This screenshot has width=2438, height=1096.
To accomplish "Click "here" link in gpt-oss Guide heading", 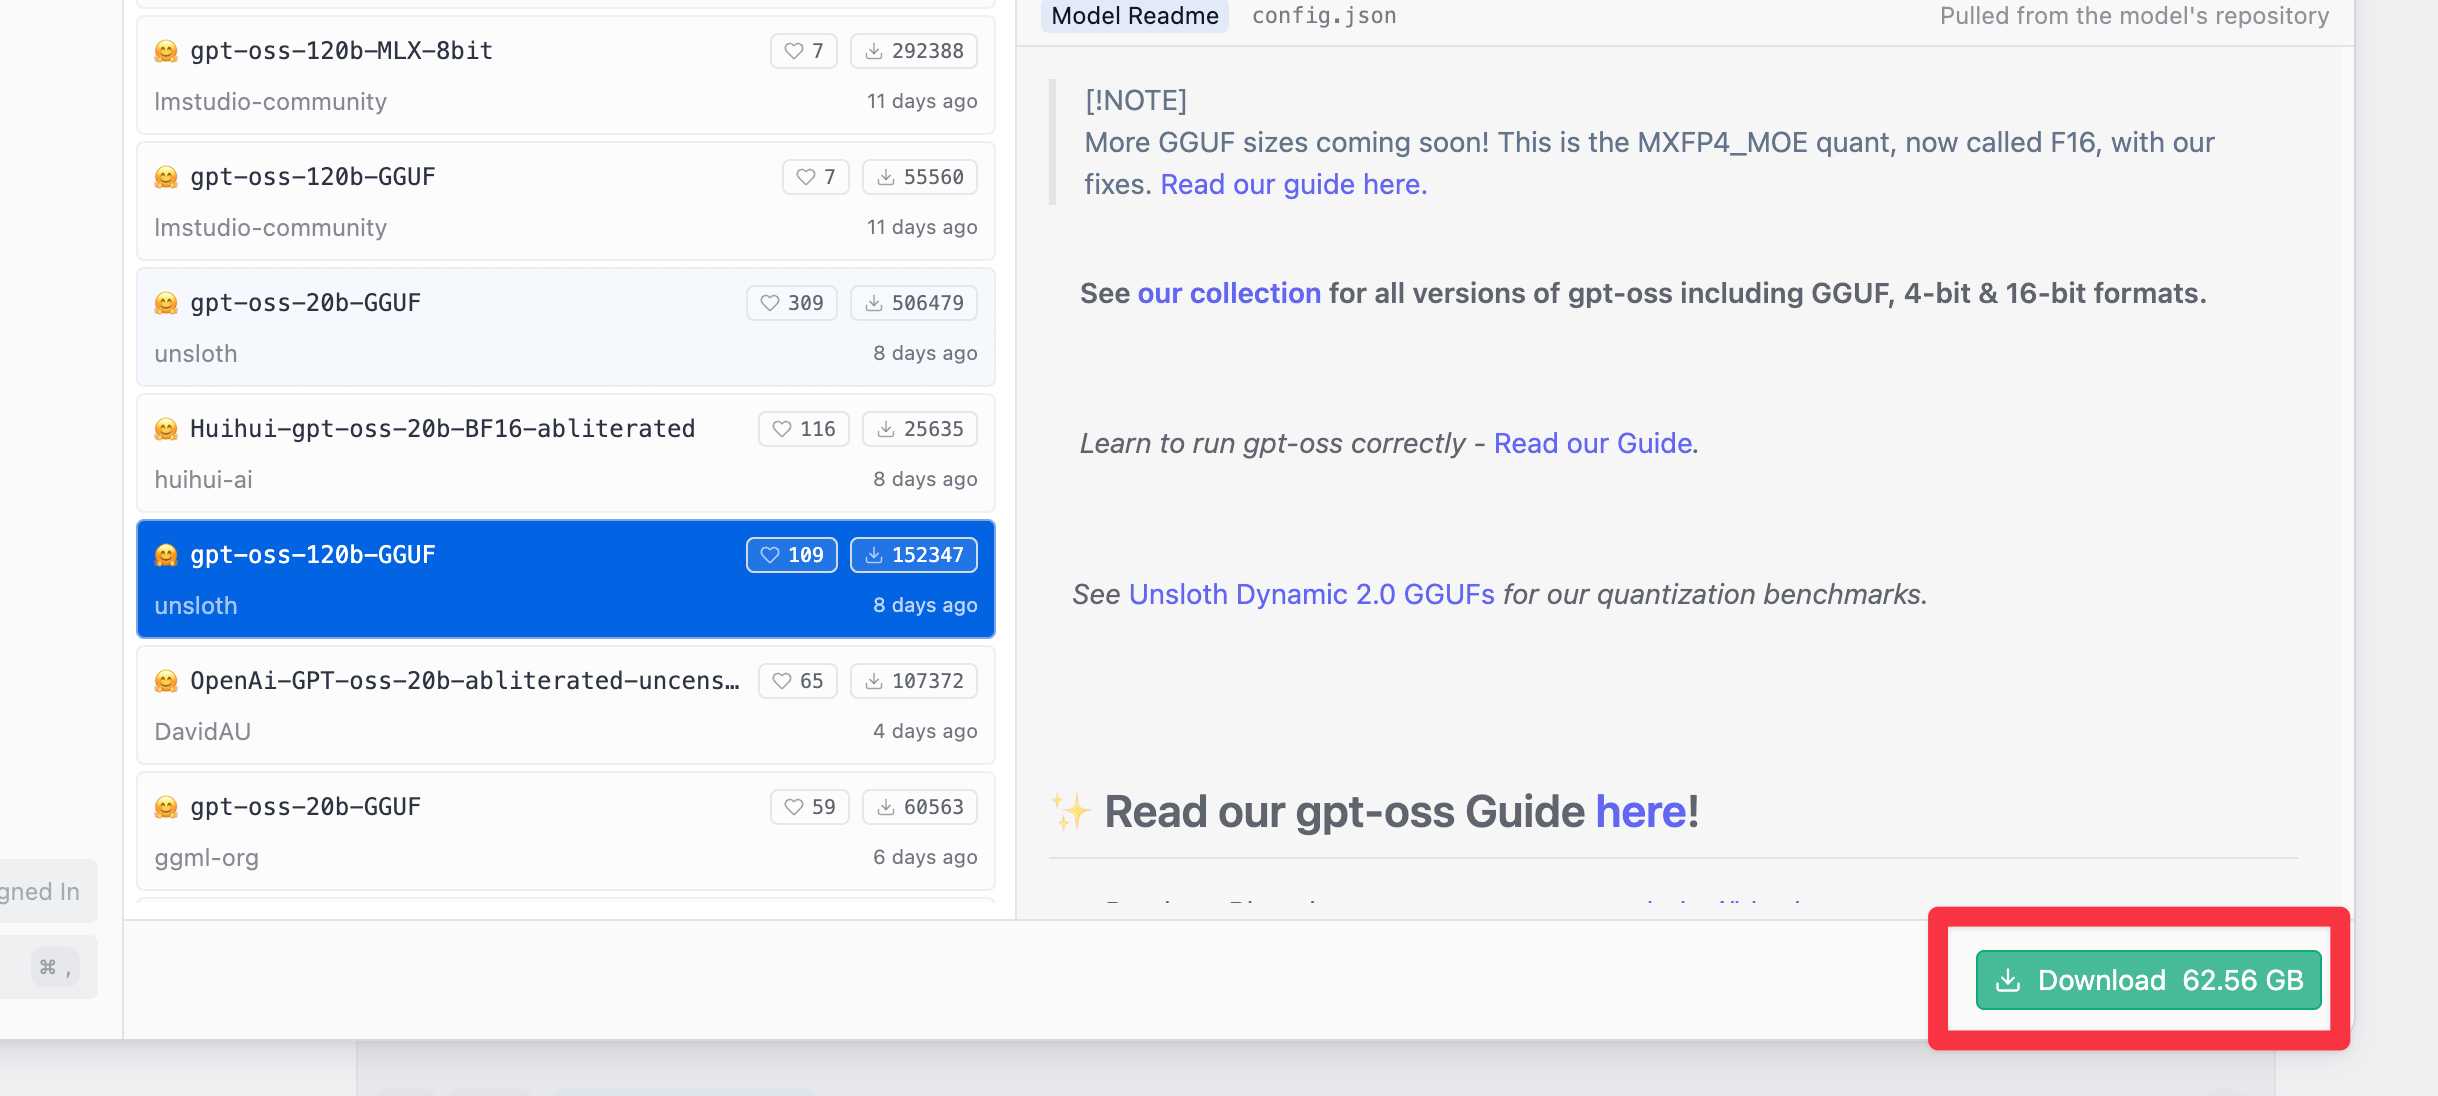I will [x=1640, y=812].
